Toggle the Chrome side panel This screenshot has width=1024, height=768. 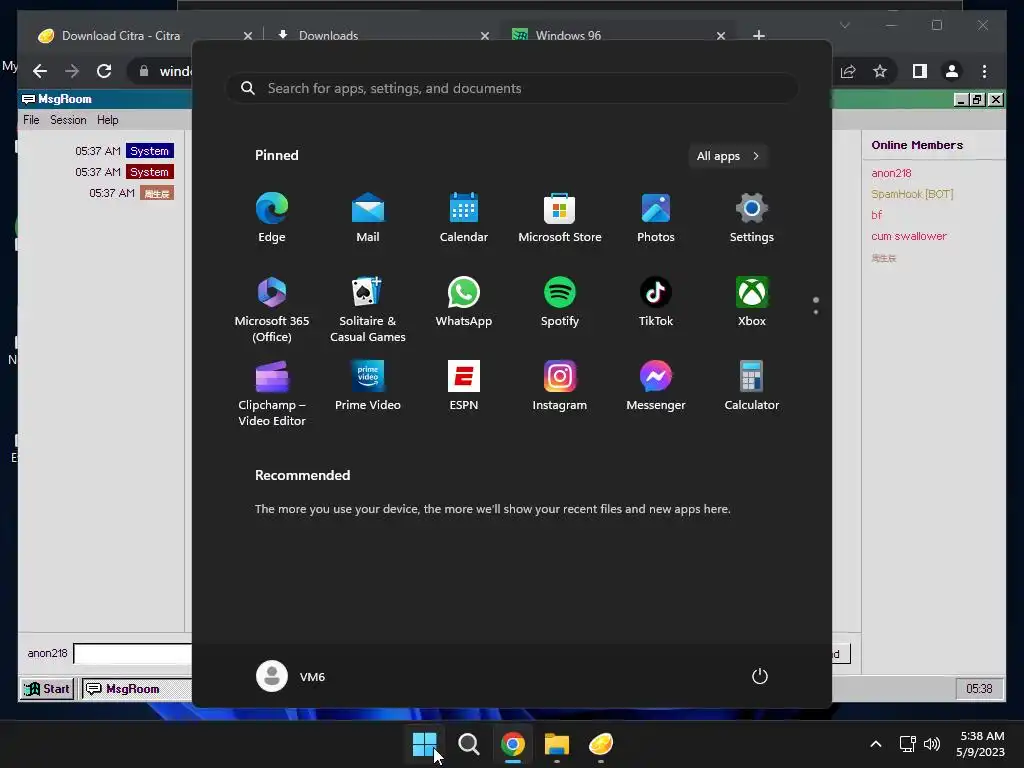pos(920,71)
